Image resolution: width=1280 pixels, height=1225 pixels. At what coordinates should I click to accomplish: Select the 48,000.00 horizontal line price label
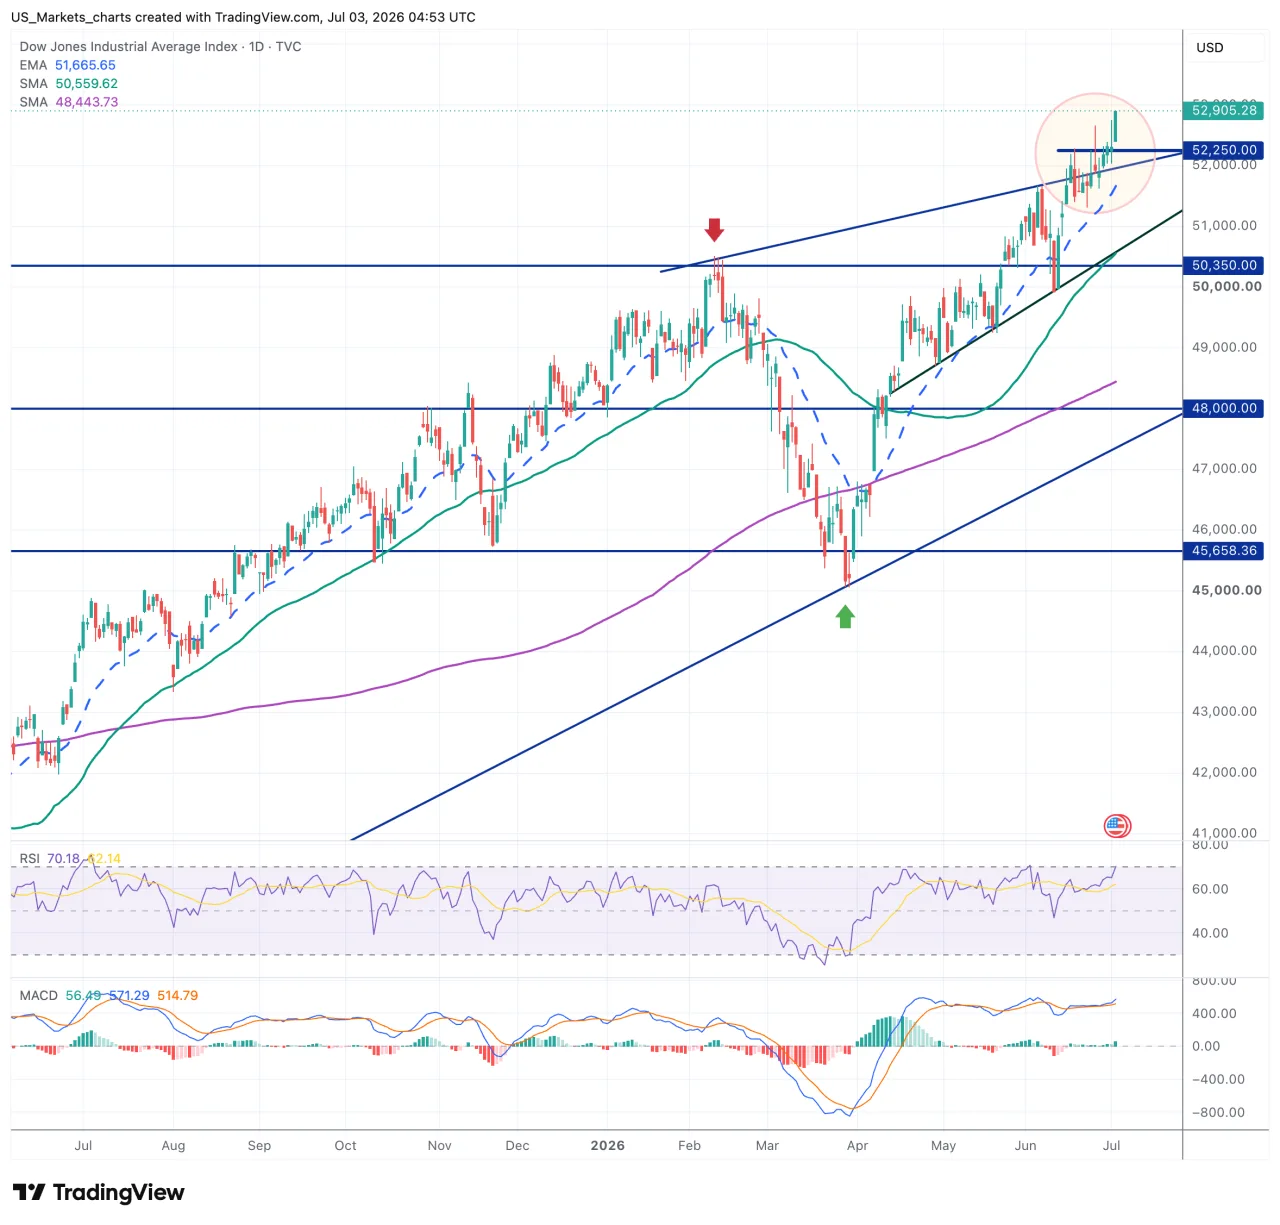tap(1224, 408)
